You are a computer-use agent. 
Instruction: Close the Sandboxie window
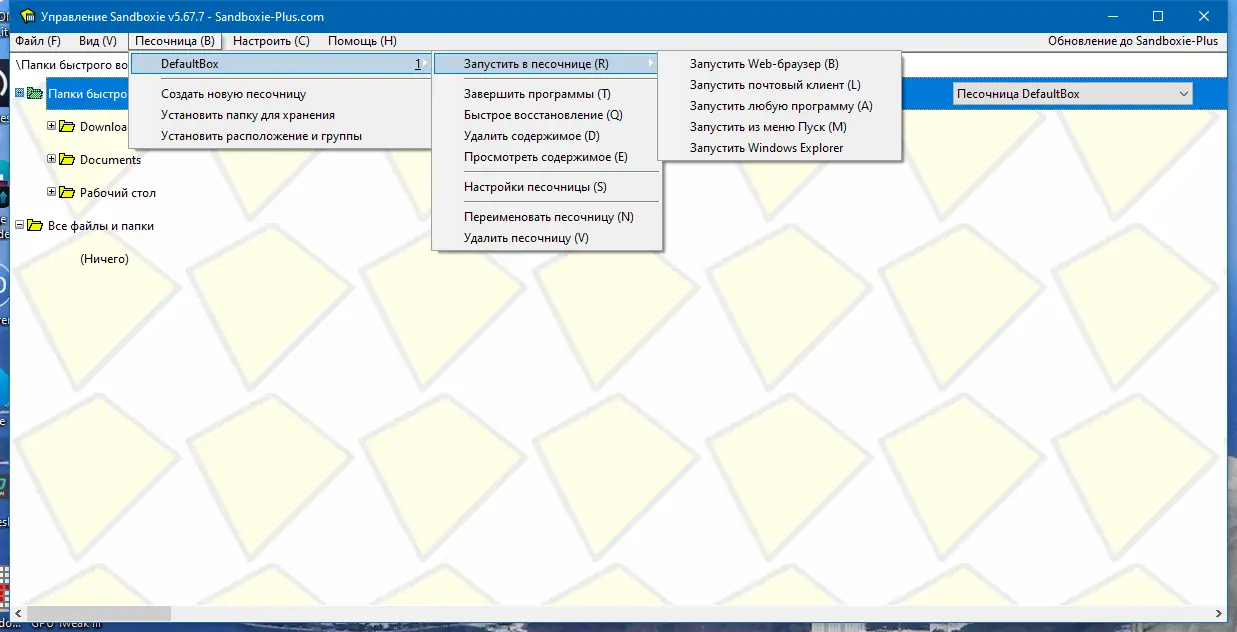(1204, 16)
